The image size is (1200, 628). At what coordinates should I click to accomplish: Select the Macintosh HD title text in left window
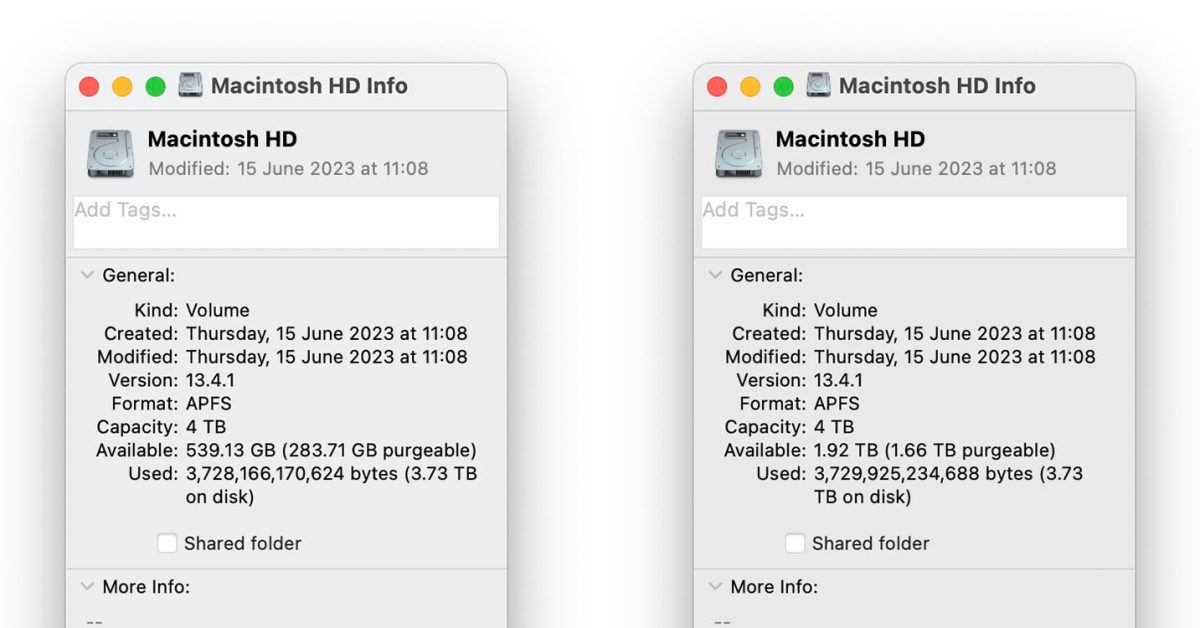tap(221, 139)
